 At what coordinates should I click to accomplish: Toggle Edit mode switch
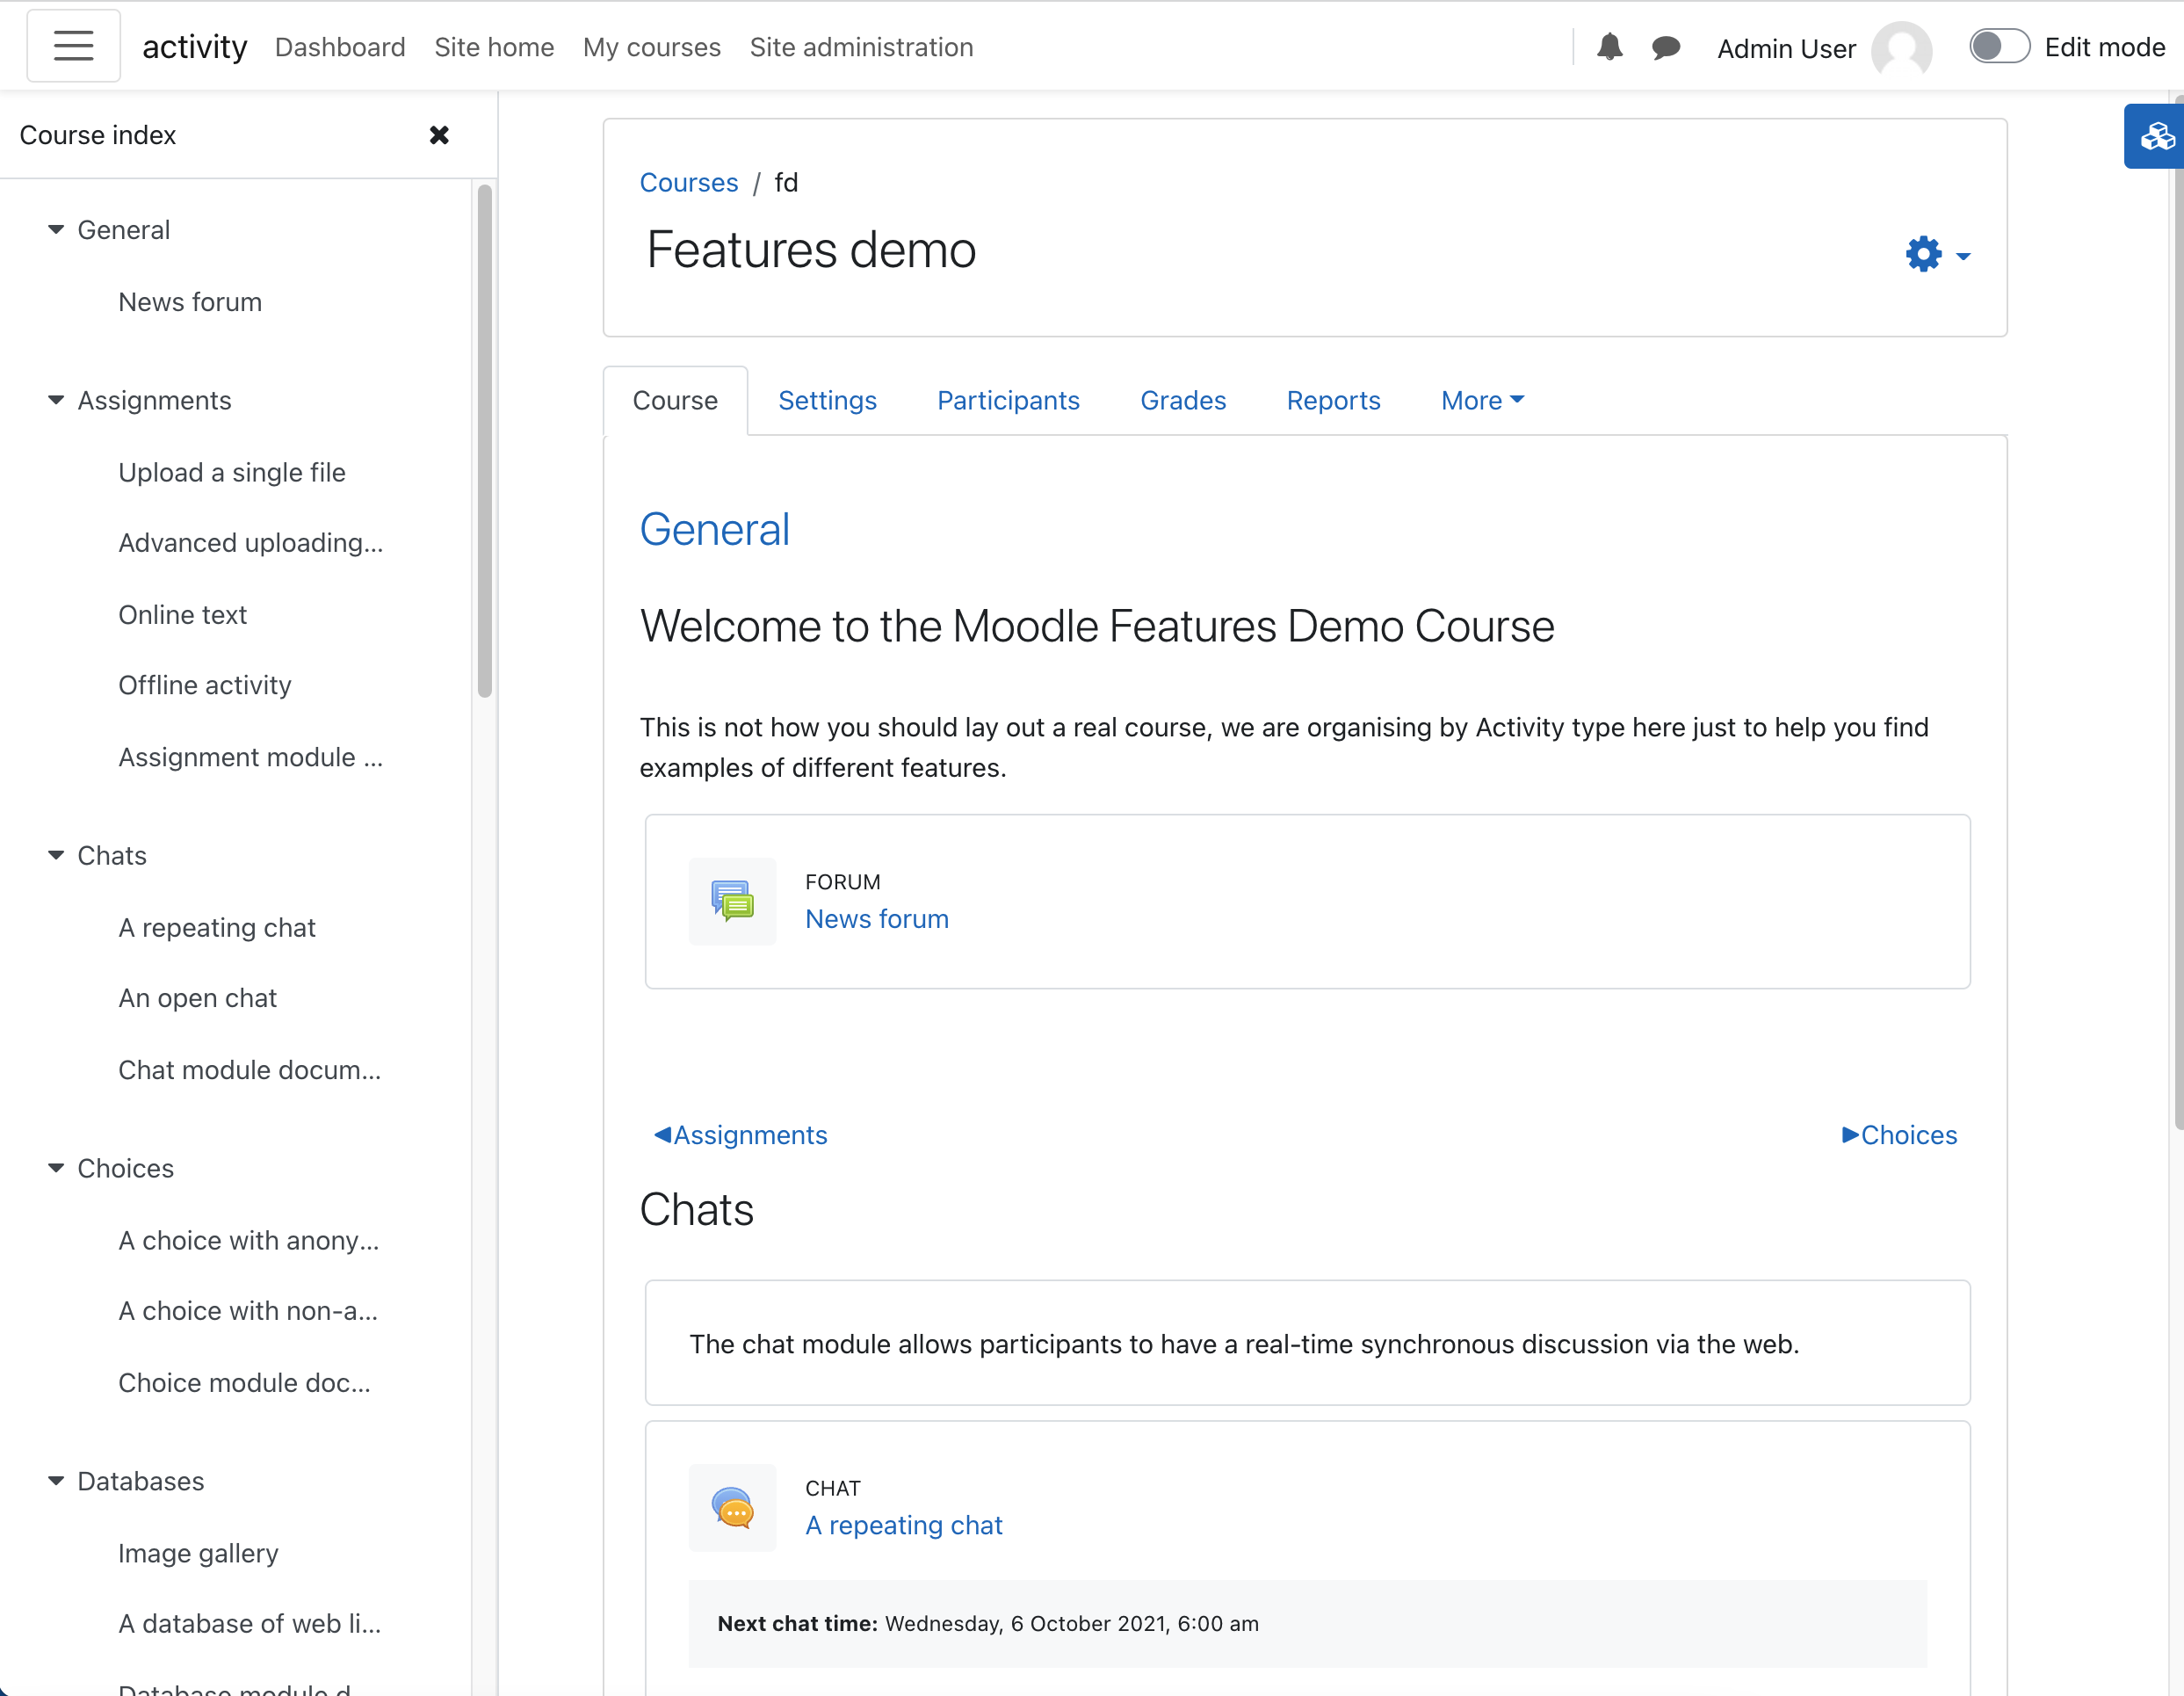coord(1999,46)
